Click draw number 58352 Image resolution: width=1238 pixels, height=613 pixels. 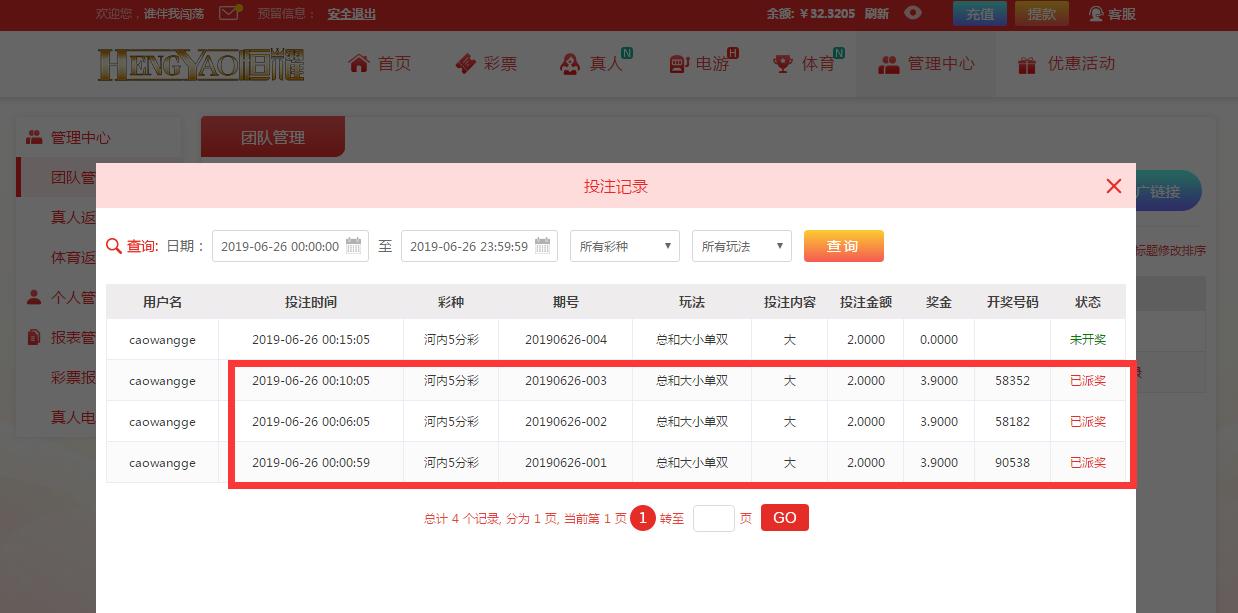tap(1012, 381)
